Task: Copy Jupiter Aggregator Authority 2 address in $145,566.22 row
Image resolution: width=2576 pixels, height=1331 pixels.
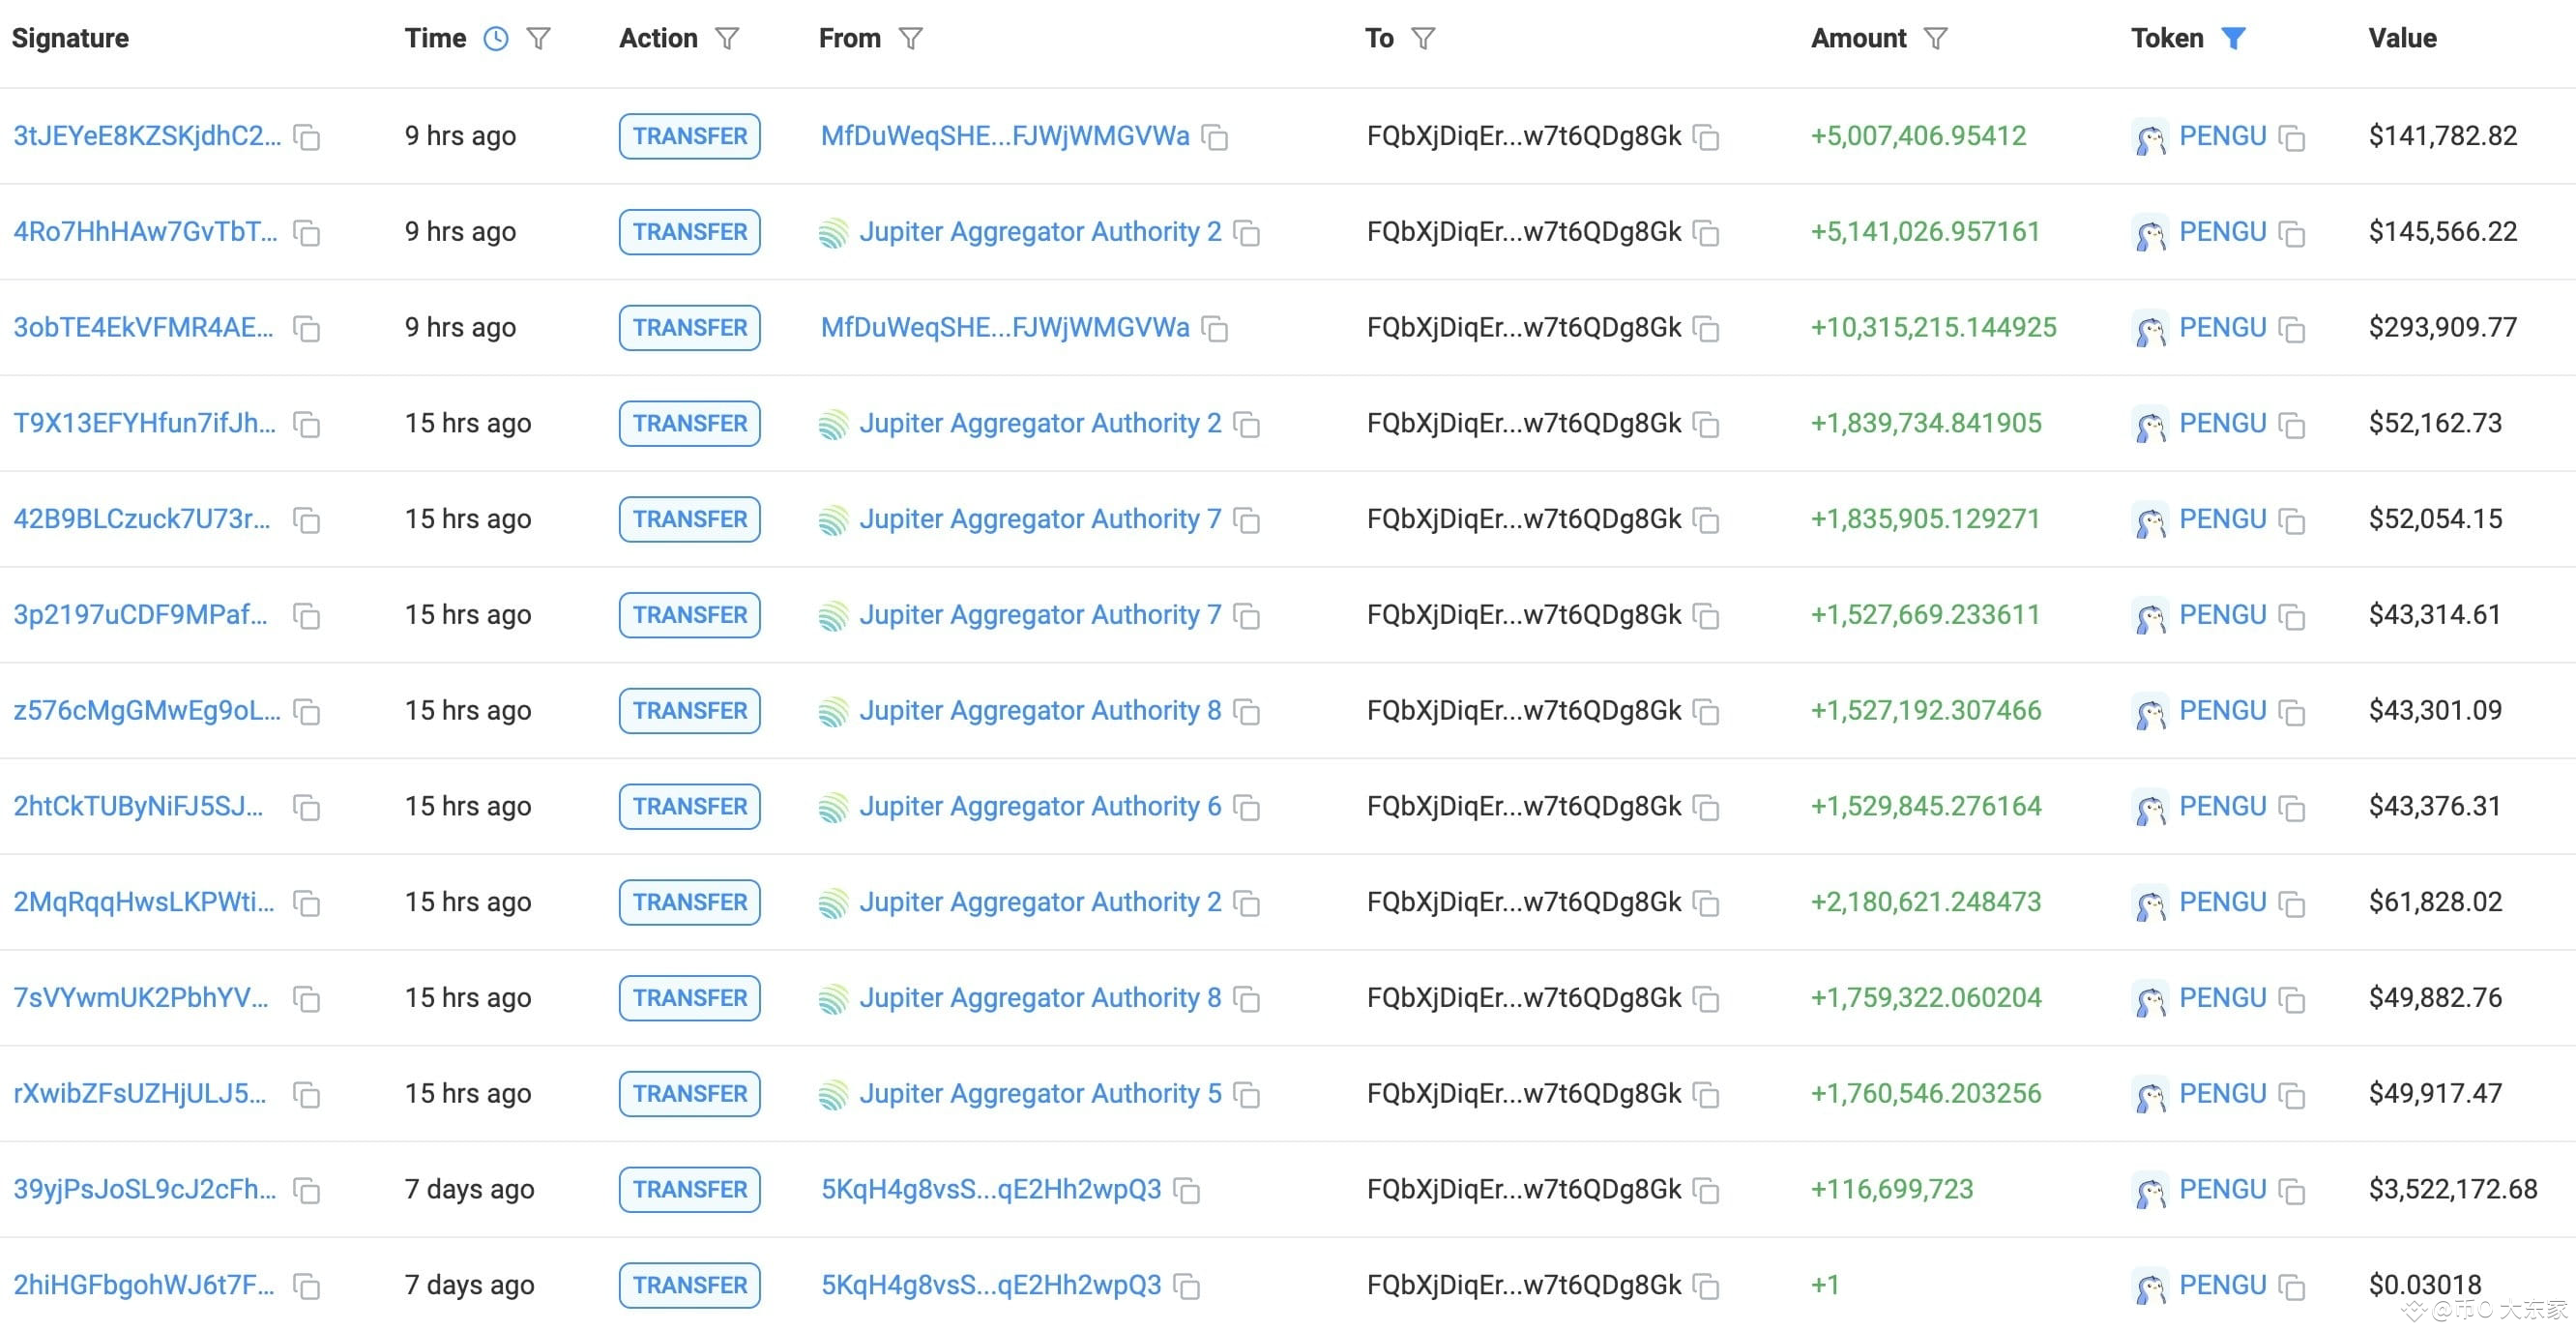Action: click(1247, 233)
